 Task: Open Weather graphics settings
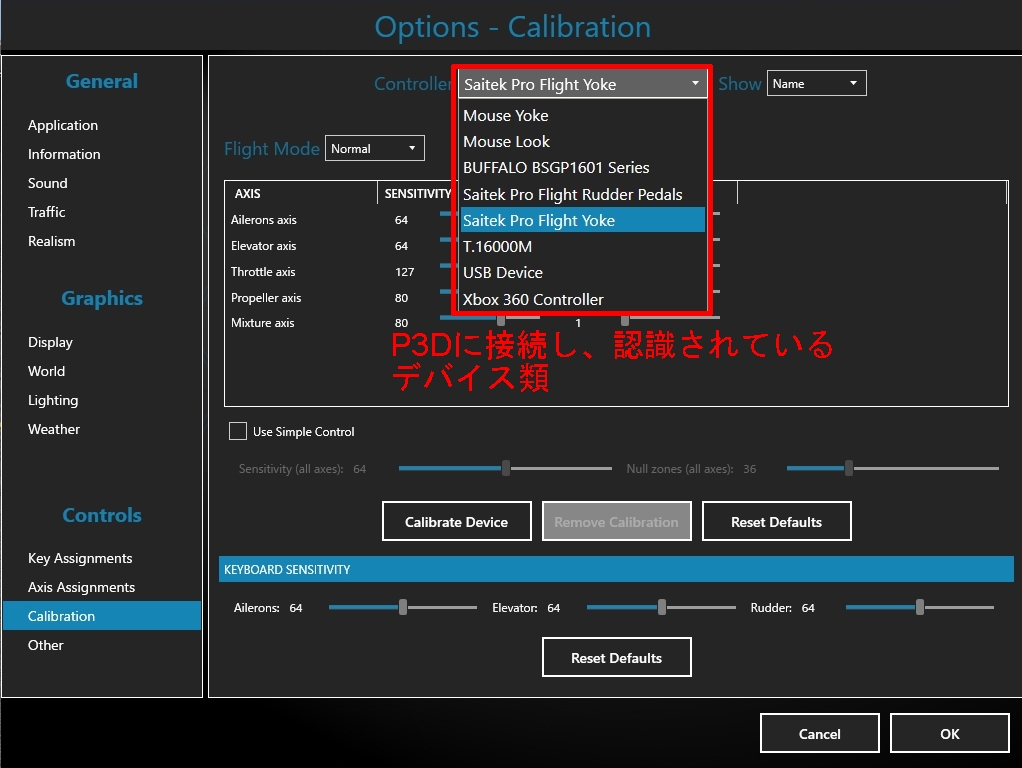click(53, 429)
